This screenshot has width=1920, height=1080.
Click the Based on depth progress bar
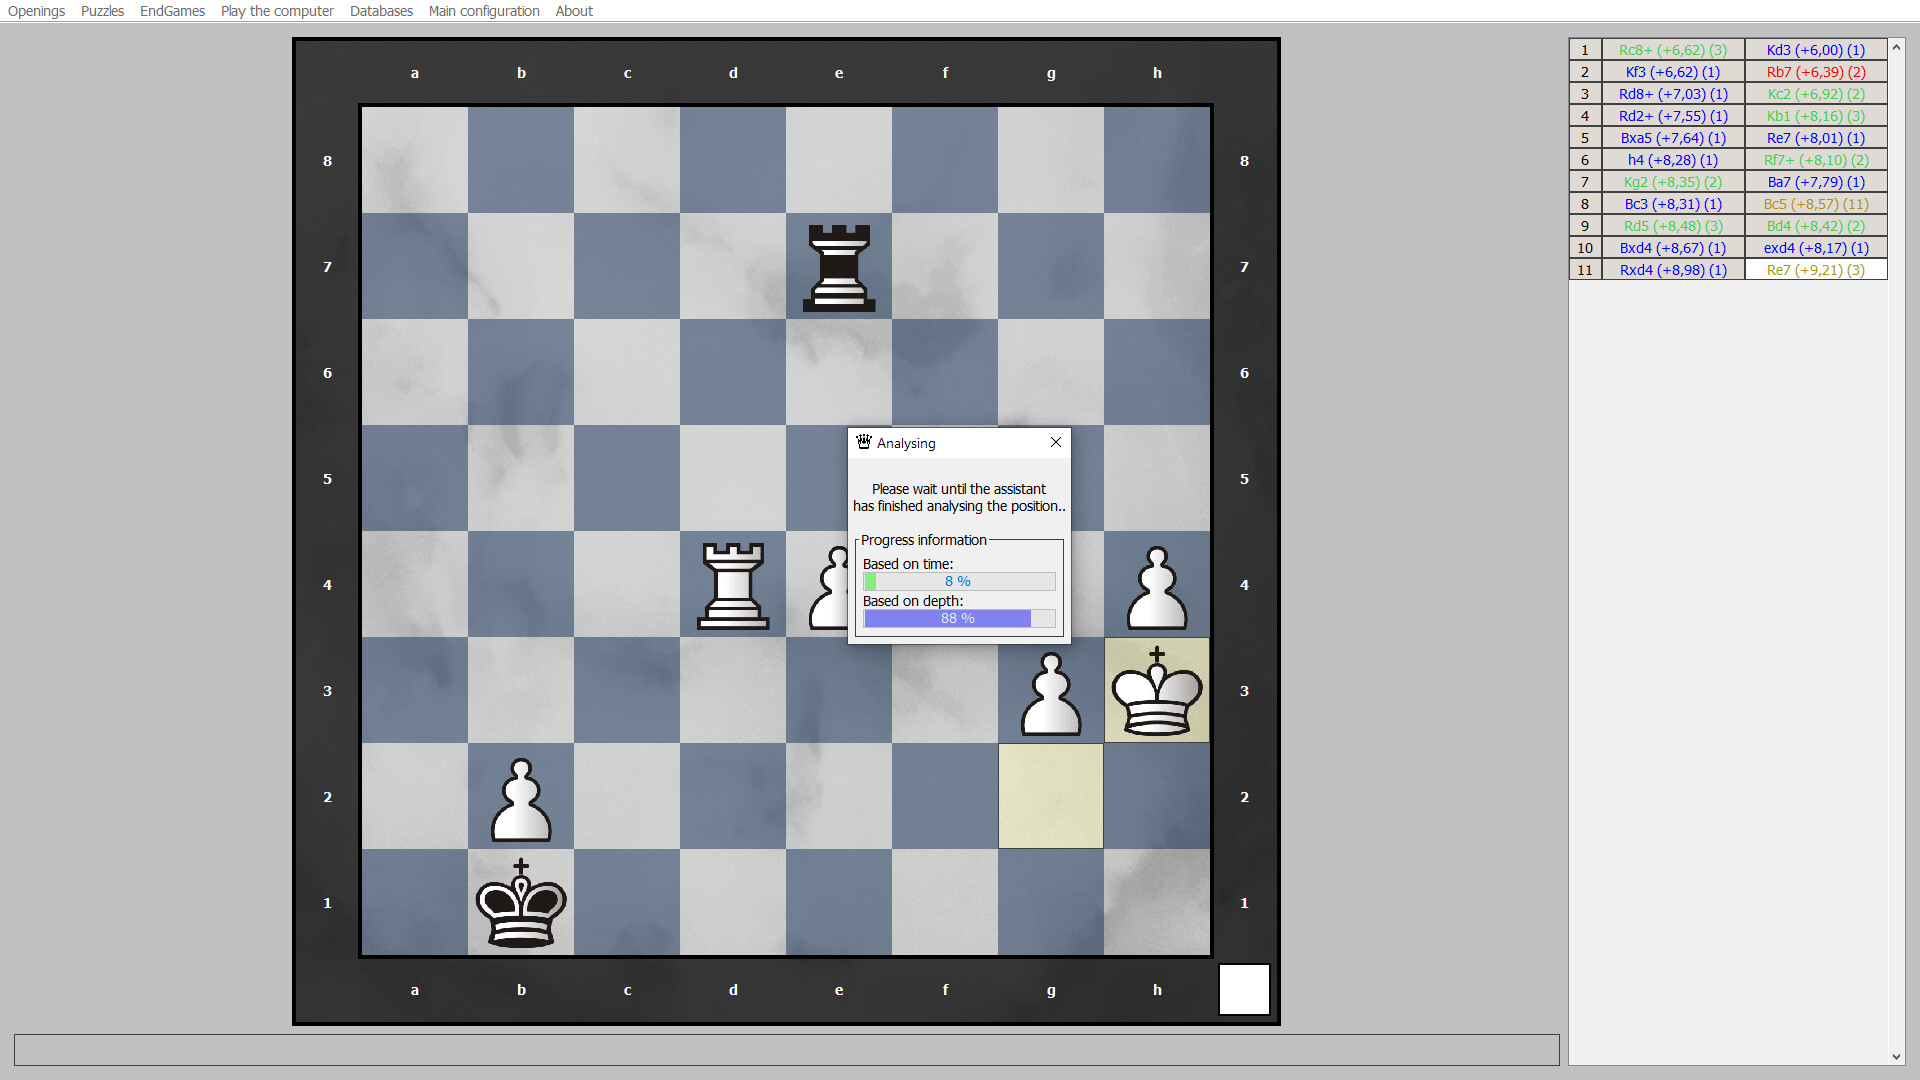[x=958, y=618]
